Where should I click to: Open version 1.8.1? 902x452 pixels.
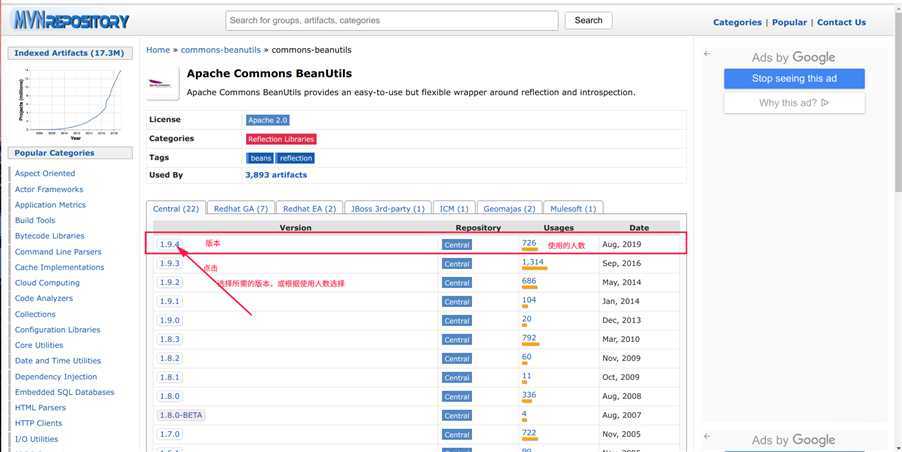click(x=170, y=377)
